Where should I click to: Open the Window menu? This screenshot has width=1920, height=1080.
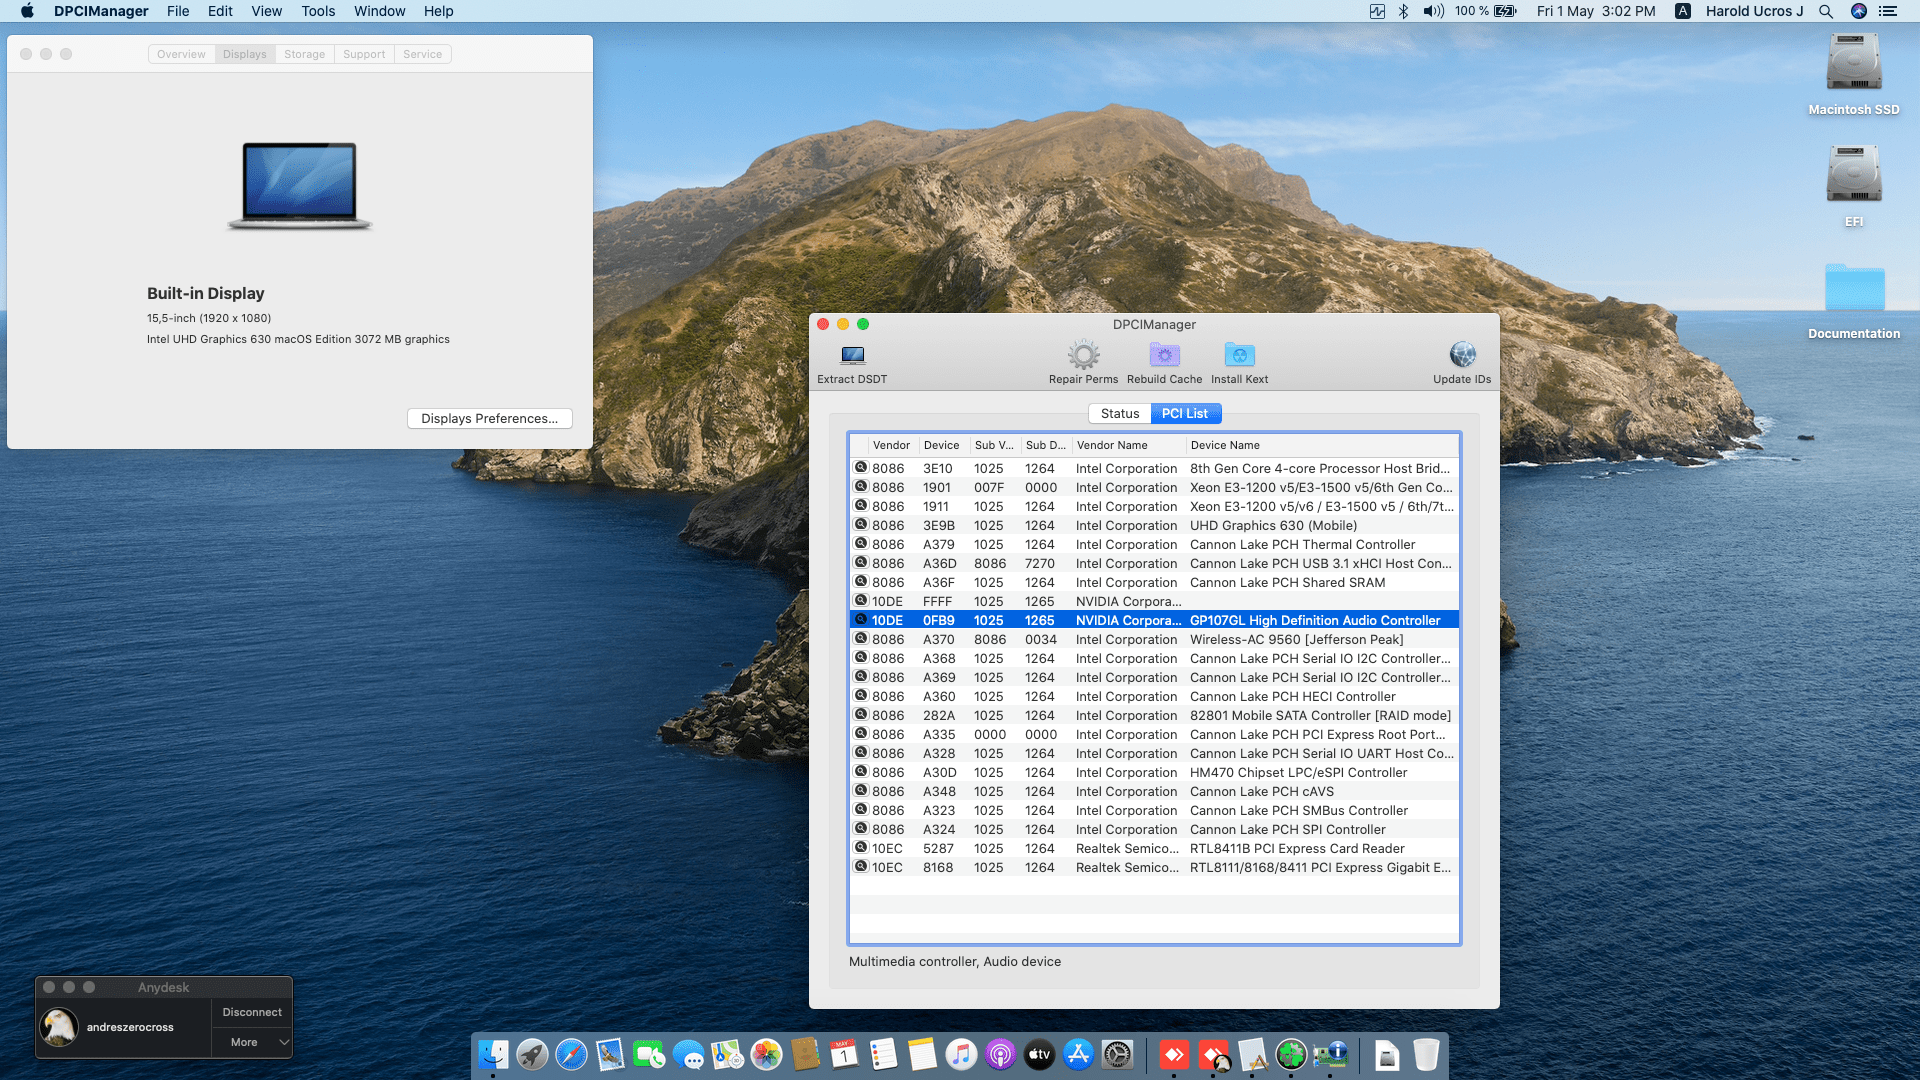click(x=379, y=11)
